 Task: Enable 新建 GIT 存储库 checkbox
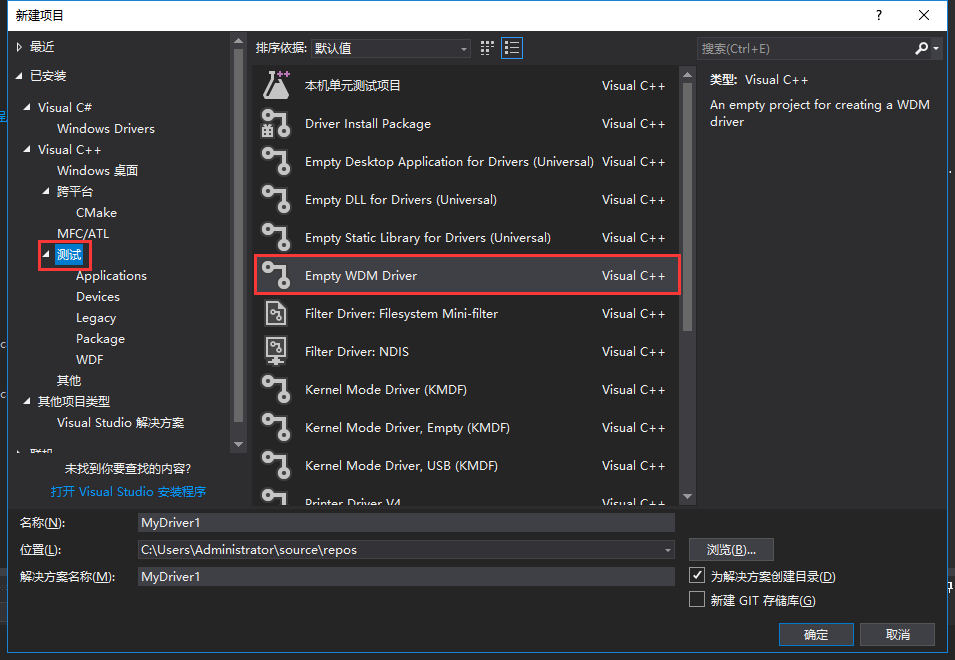pyautogui.click(x=697, y=599)
